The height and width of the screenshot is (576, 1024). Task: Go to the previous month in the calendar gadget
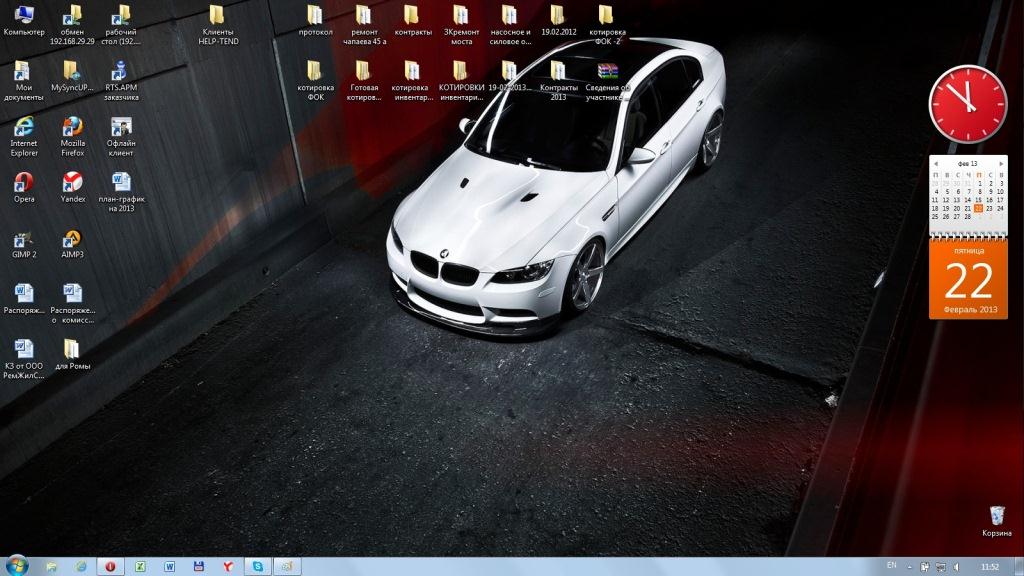[935, 162]
